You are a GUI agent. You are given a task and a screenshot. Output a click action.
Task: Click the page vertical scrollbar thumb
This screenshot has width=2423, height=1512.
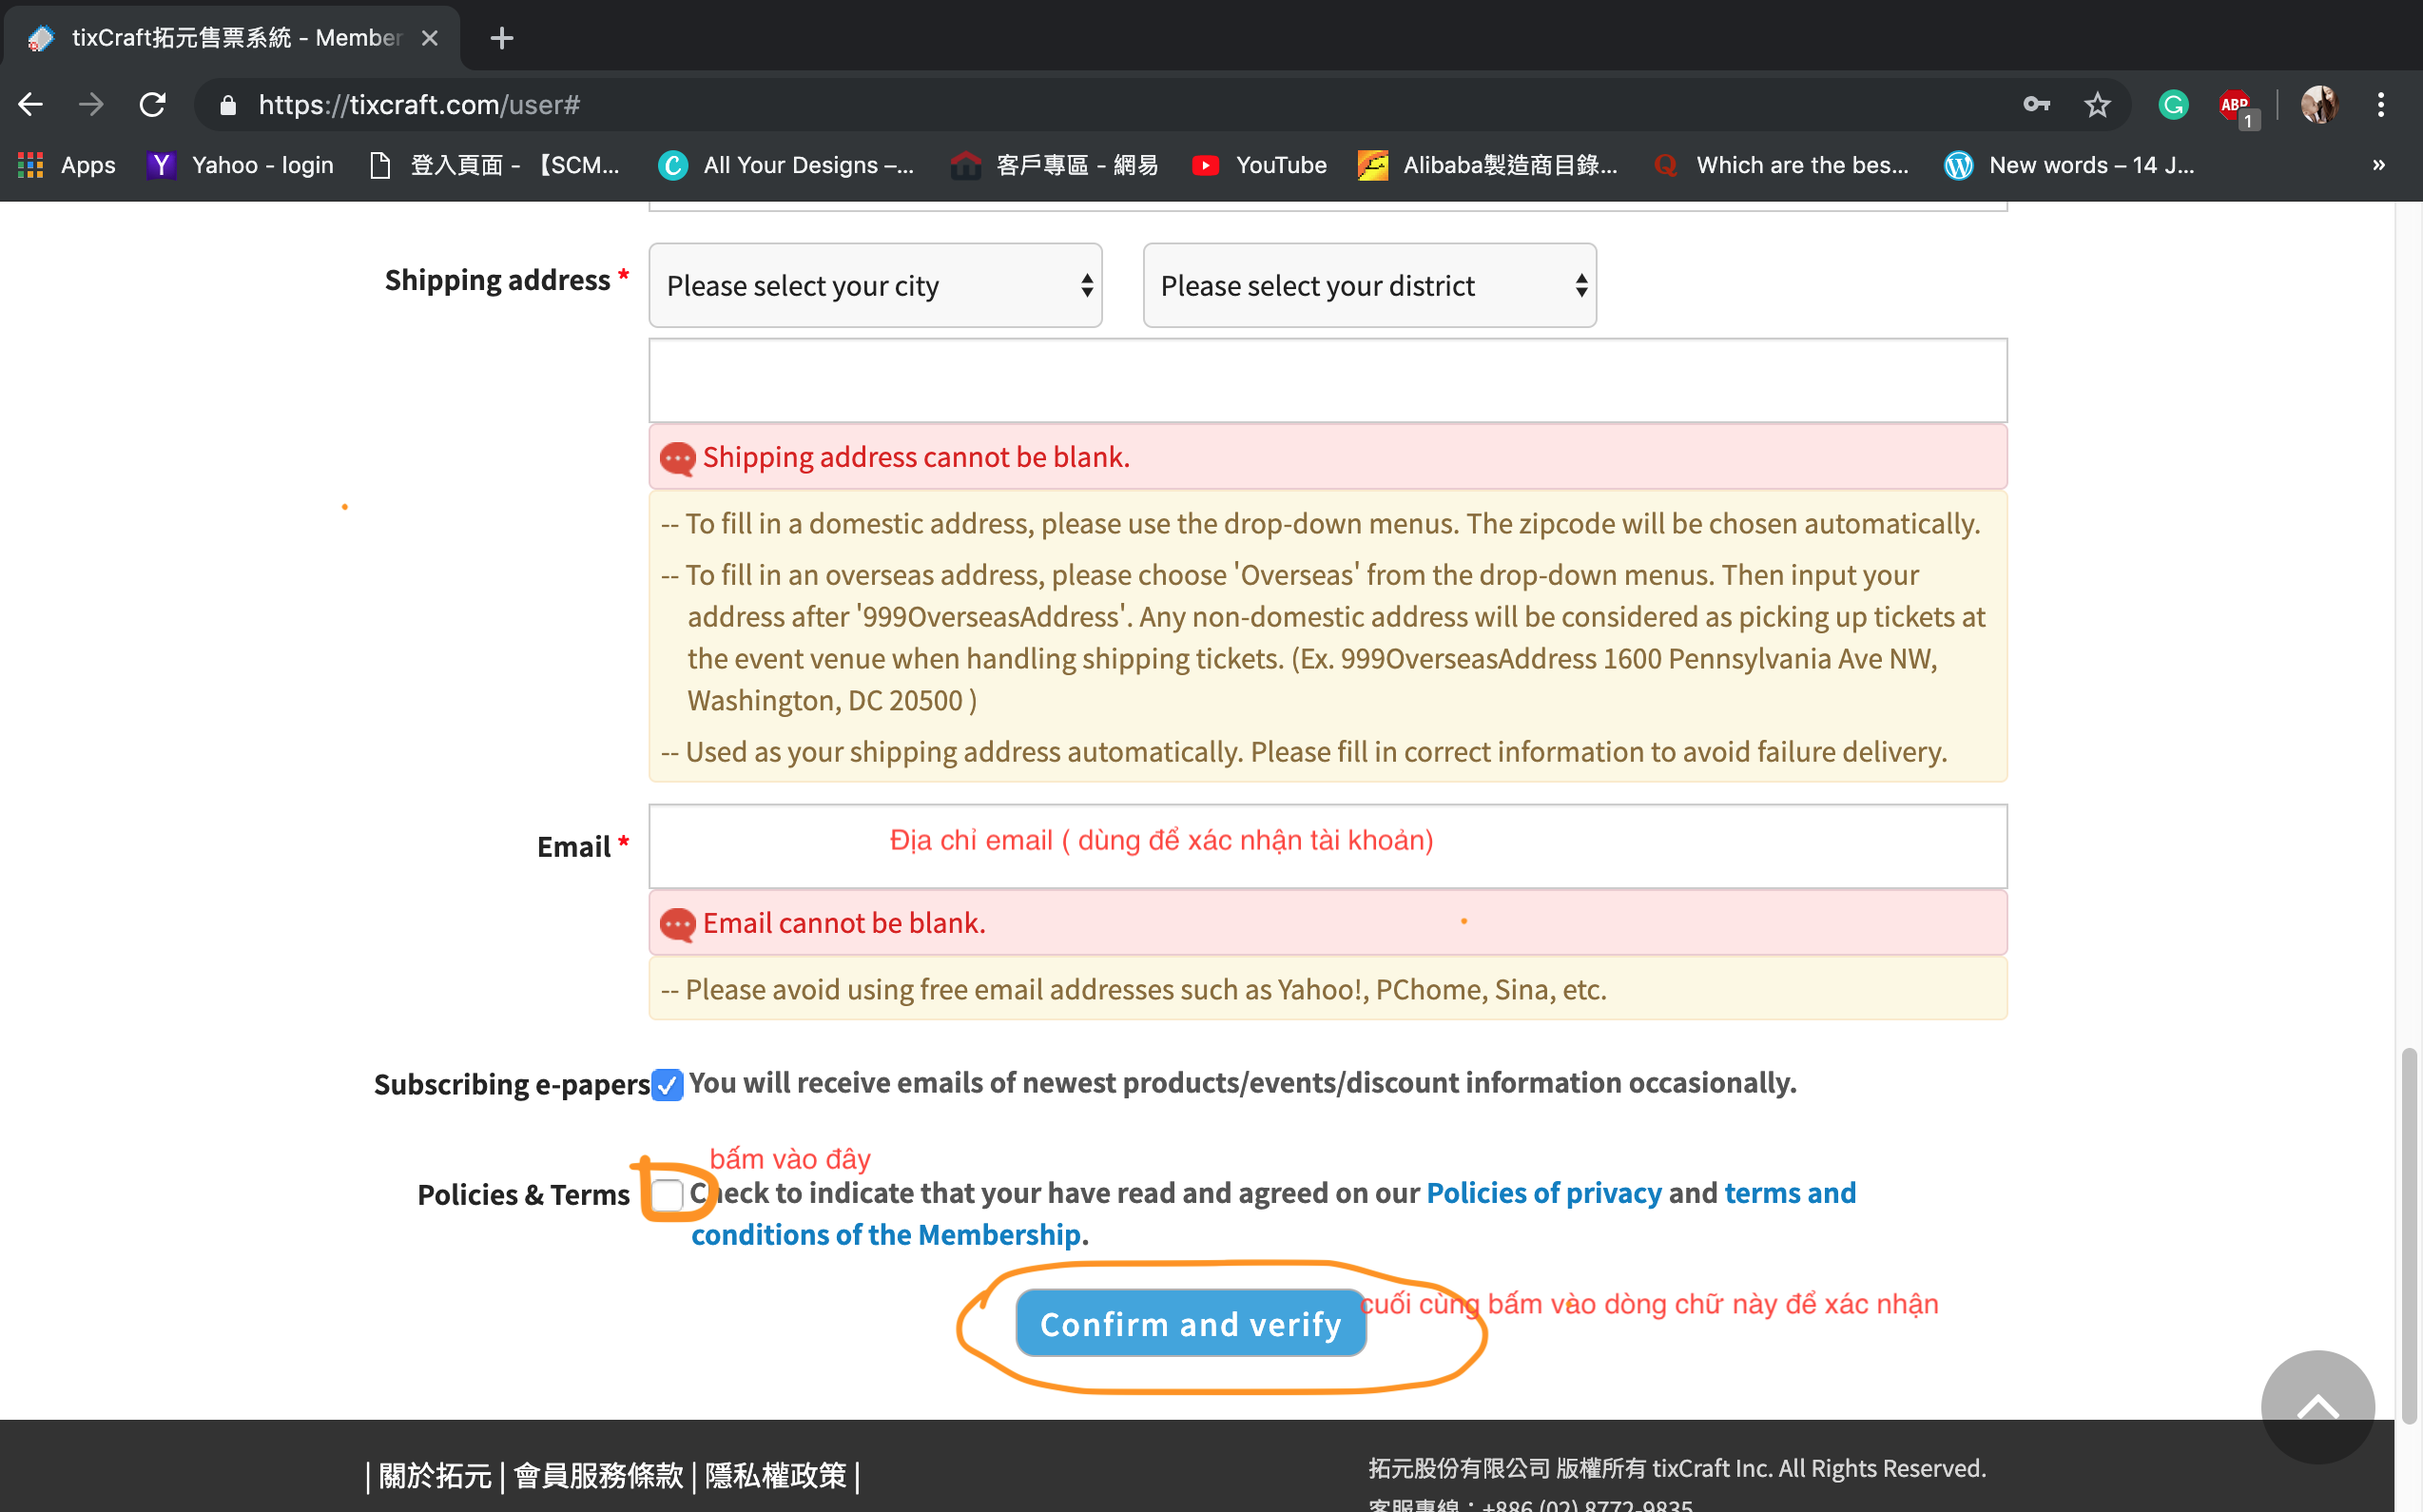[x=2409, y=1235]
